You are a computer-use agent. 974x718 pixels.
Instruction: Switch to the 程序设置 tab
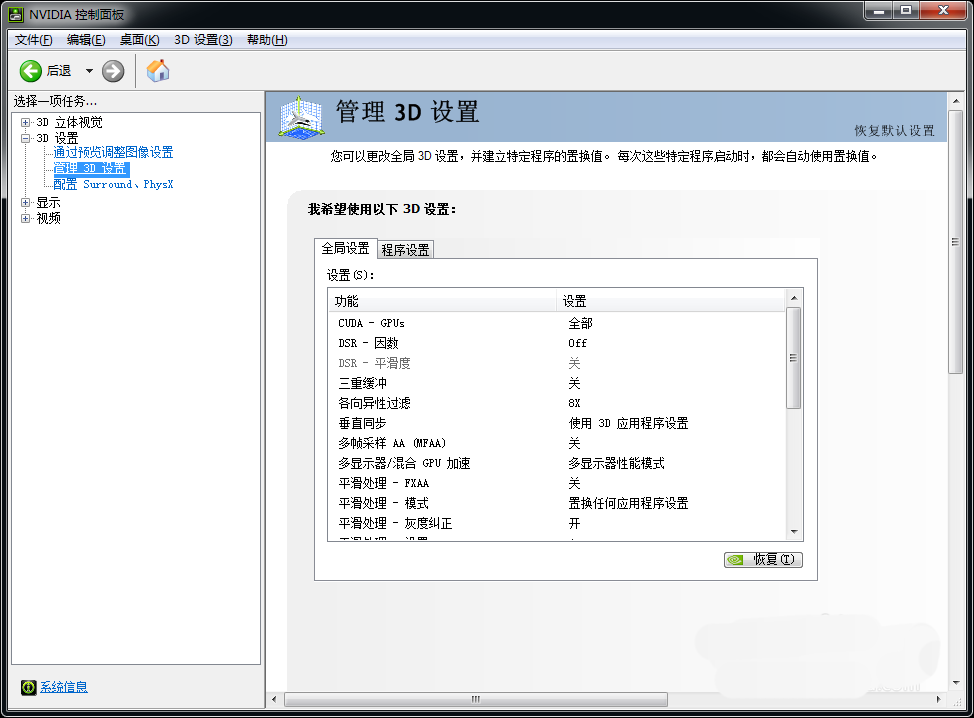(406, 250)
